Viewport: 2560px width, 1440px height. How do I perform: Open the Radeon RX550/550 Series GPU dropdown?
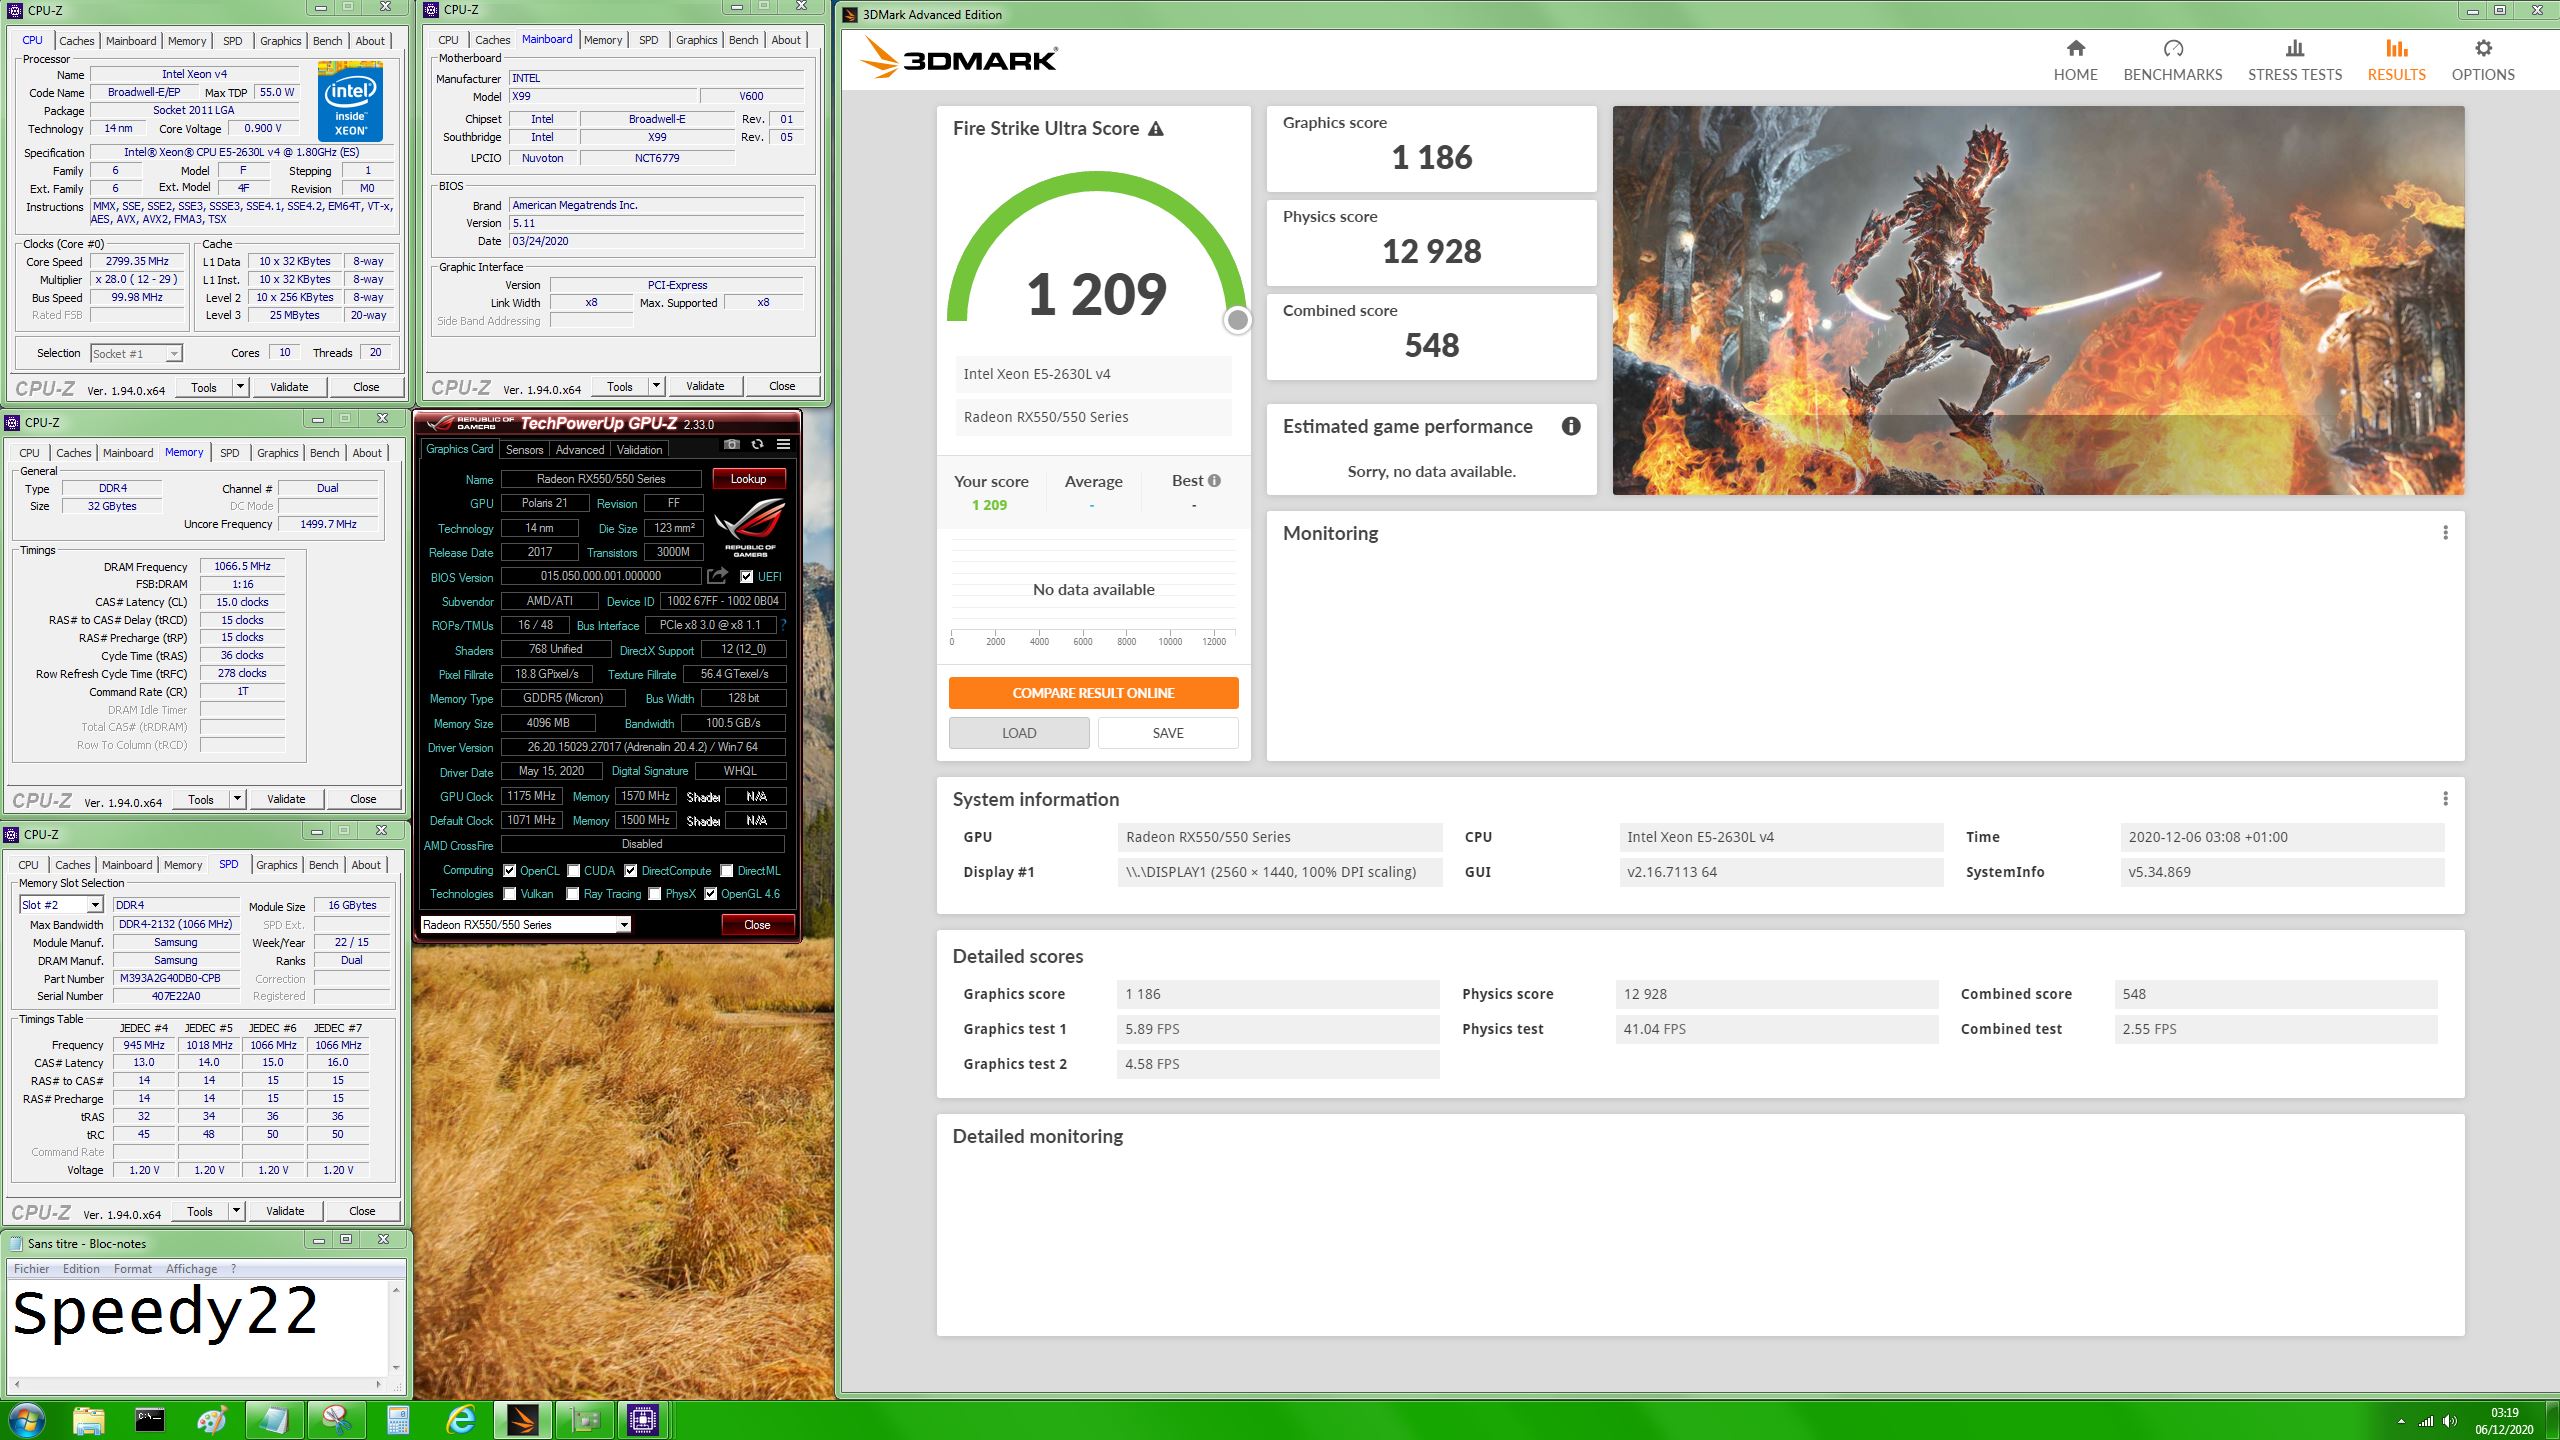point(525,925)
